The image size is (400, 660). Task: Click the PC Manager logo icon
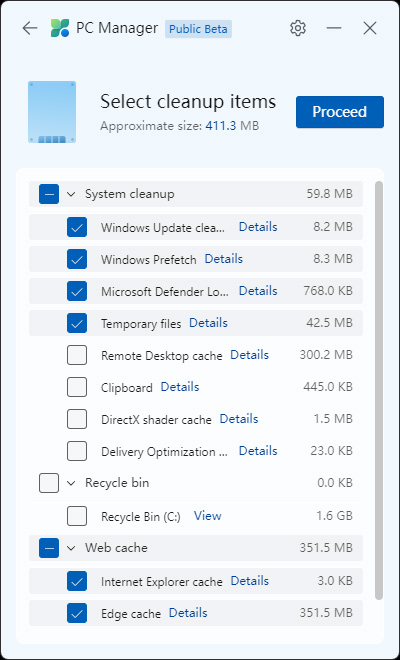60,28
